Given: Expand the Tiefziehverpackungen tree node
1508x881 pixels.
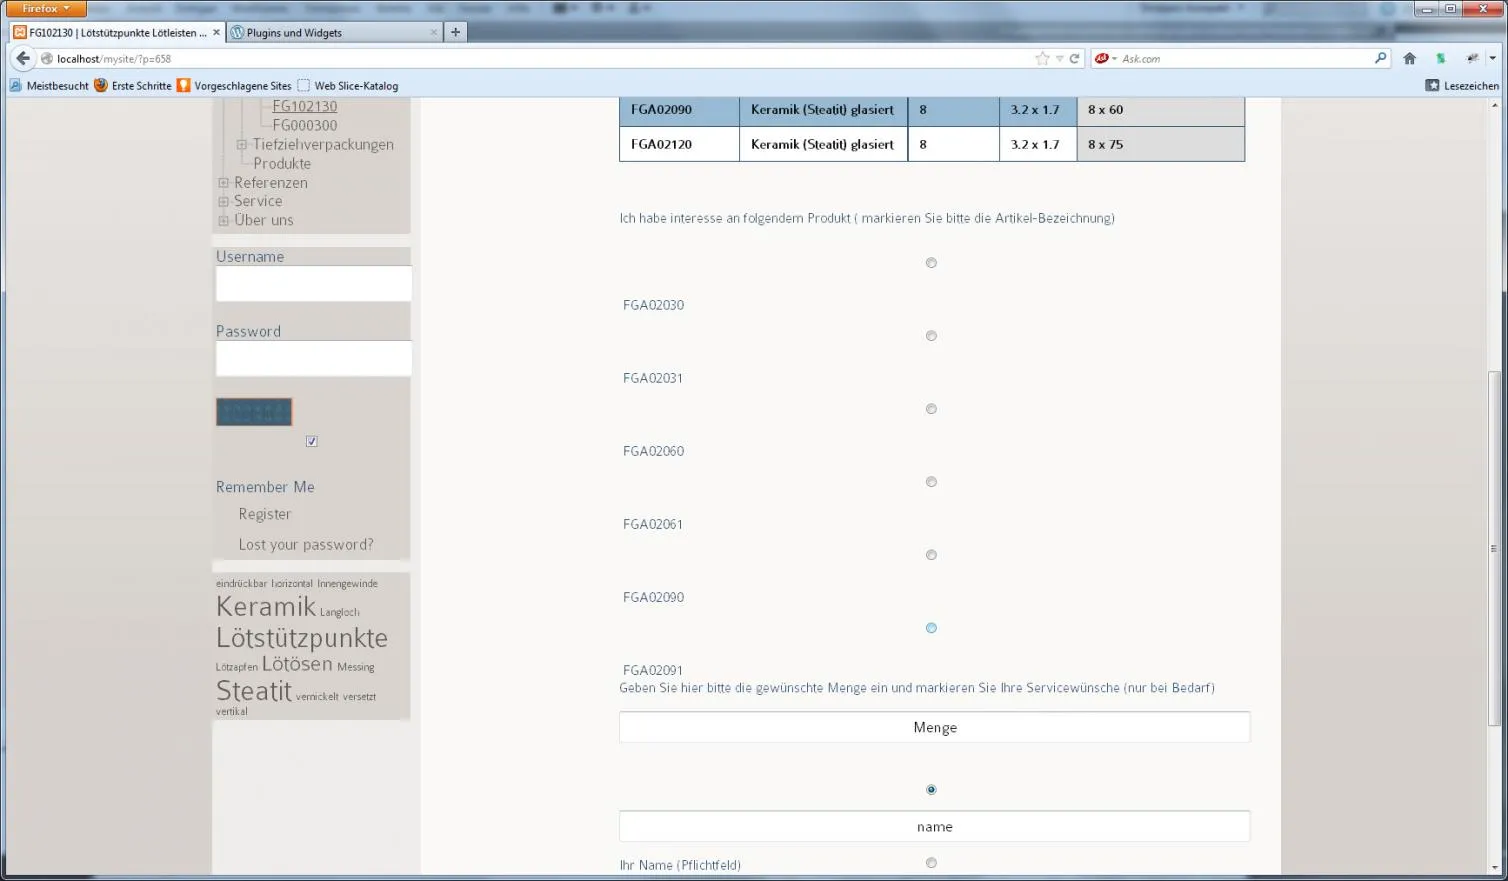Looking at the screenshot, I should tap(241, 145).
